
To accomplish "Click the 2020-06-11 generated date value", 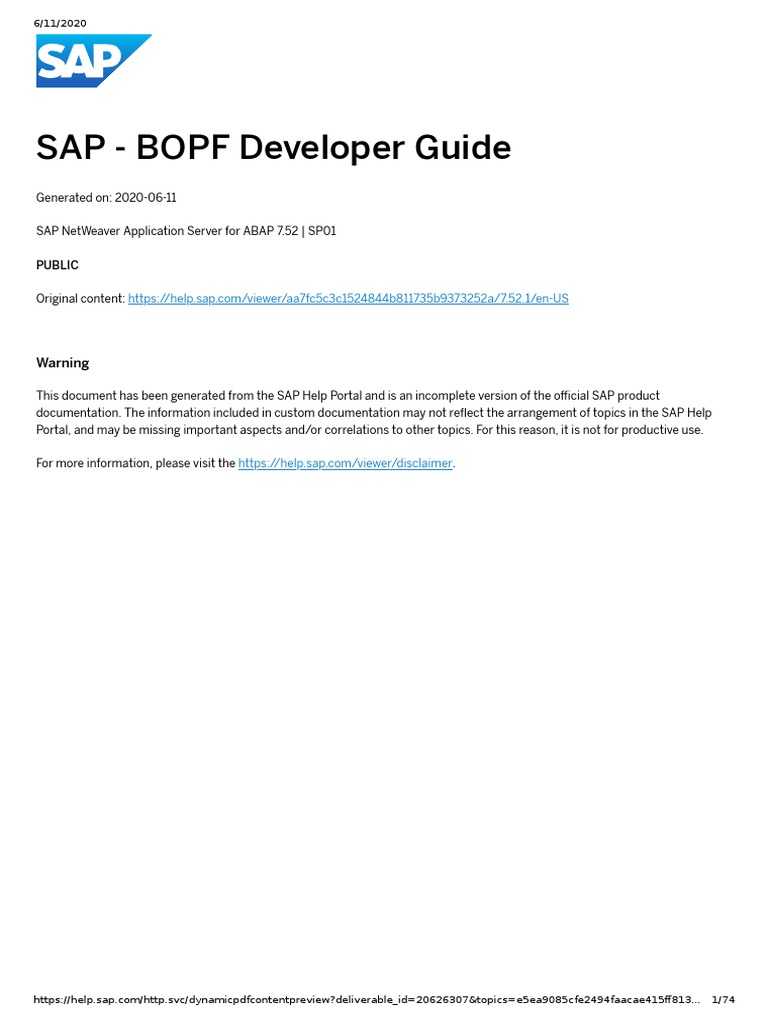I will 146,198.
